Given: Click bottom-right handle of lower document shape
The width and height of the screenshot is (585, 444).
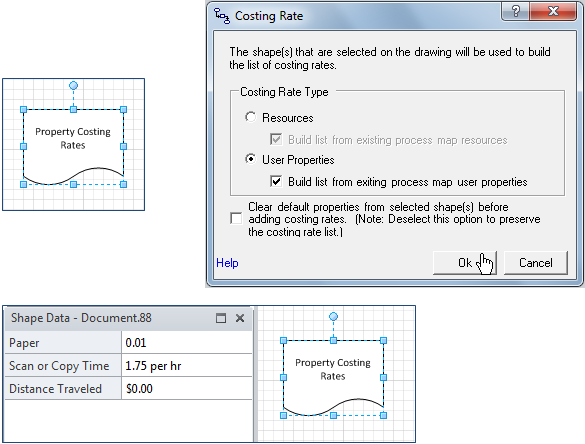Looking at the screenshot, I should point(384,415).
